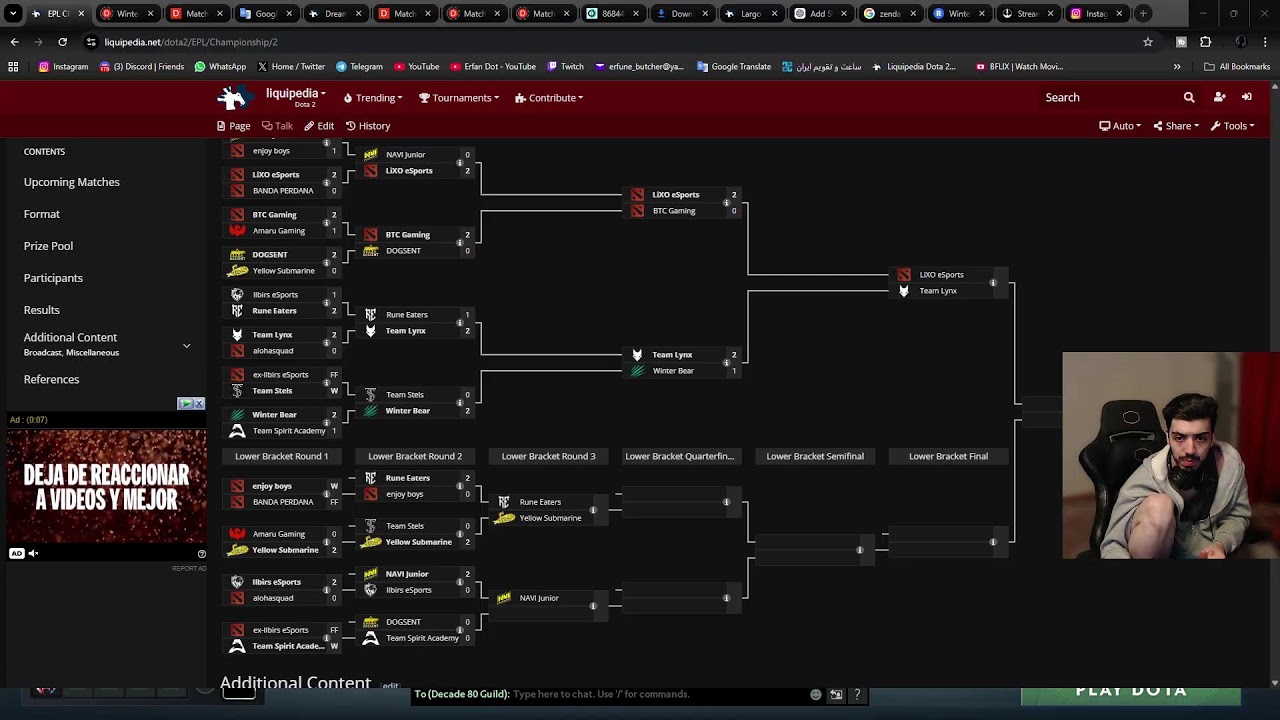The image size is (1280, 720).
Task: Expand Additional Content in the contents sidebar
Action: click(x=186, y=345)
